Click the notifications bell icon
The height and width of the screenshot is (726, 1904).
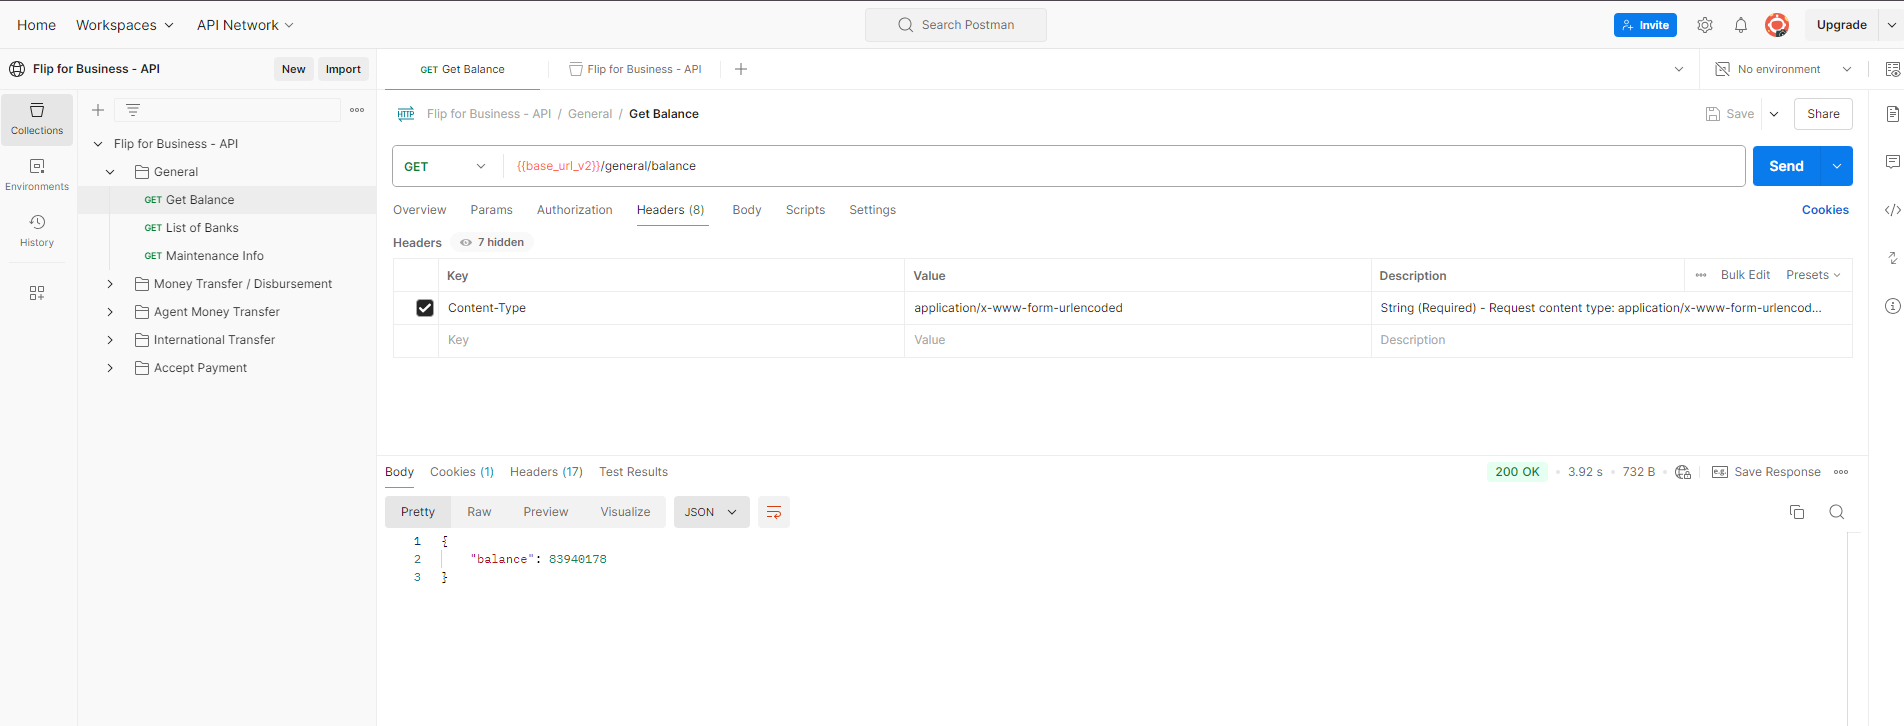[1741, 25]
